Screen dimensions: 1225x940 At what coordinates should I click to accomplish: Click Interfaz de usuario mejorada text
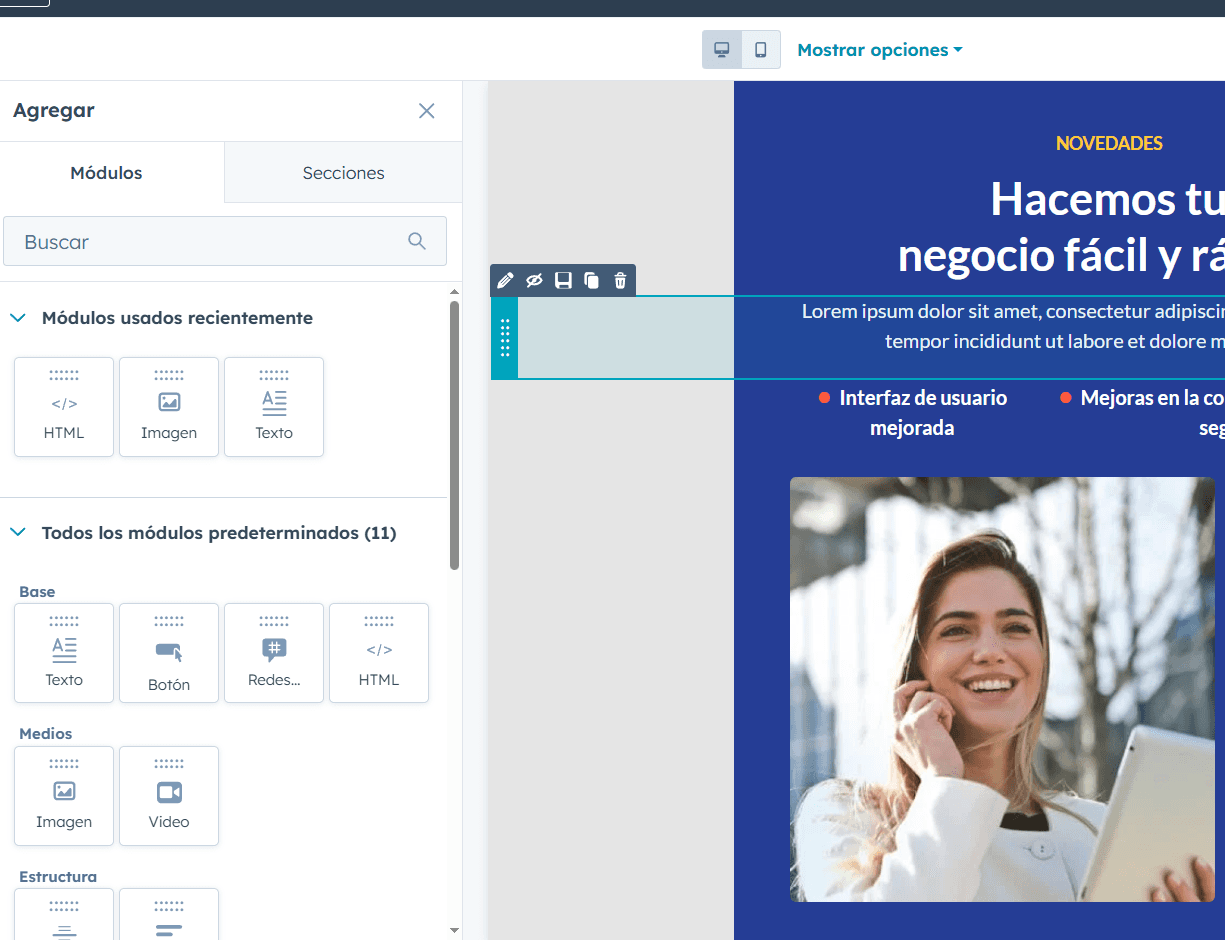coord(922,412)
